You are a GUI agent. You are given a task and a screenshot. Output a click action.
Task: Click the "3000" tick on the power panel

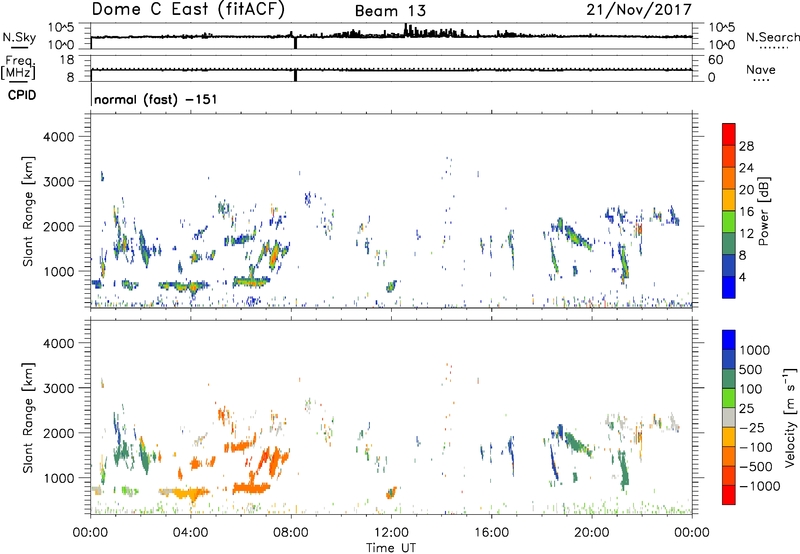tap(58, 182)
